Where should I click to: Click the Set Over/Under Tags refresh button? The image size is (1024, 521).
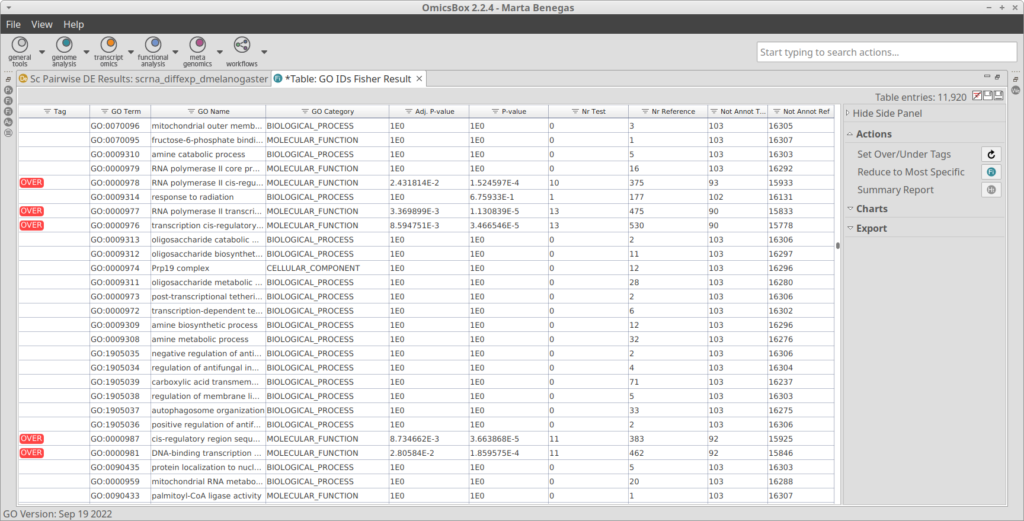click(991, 154)
